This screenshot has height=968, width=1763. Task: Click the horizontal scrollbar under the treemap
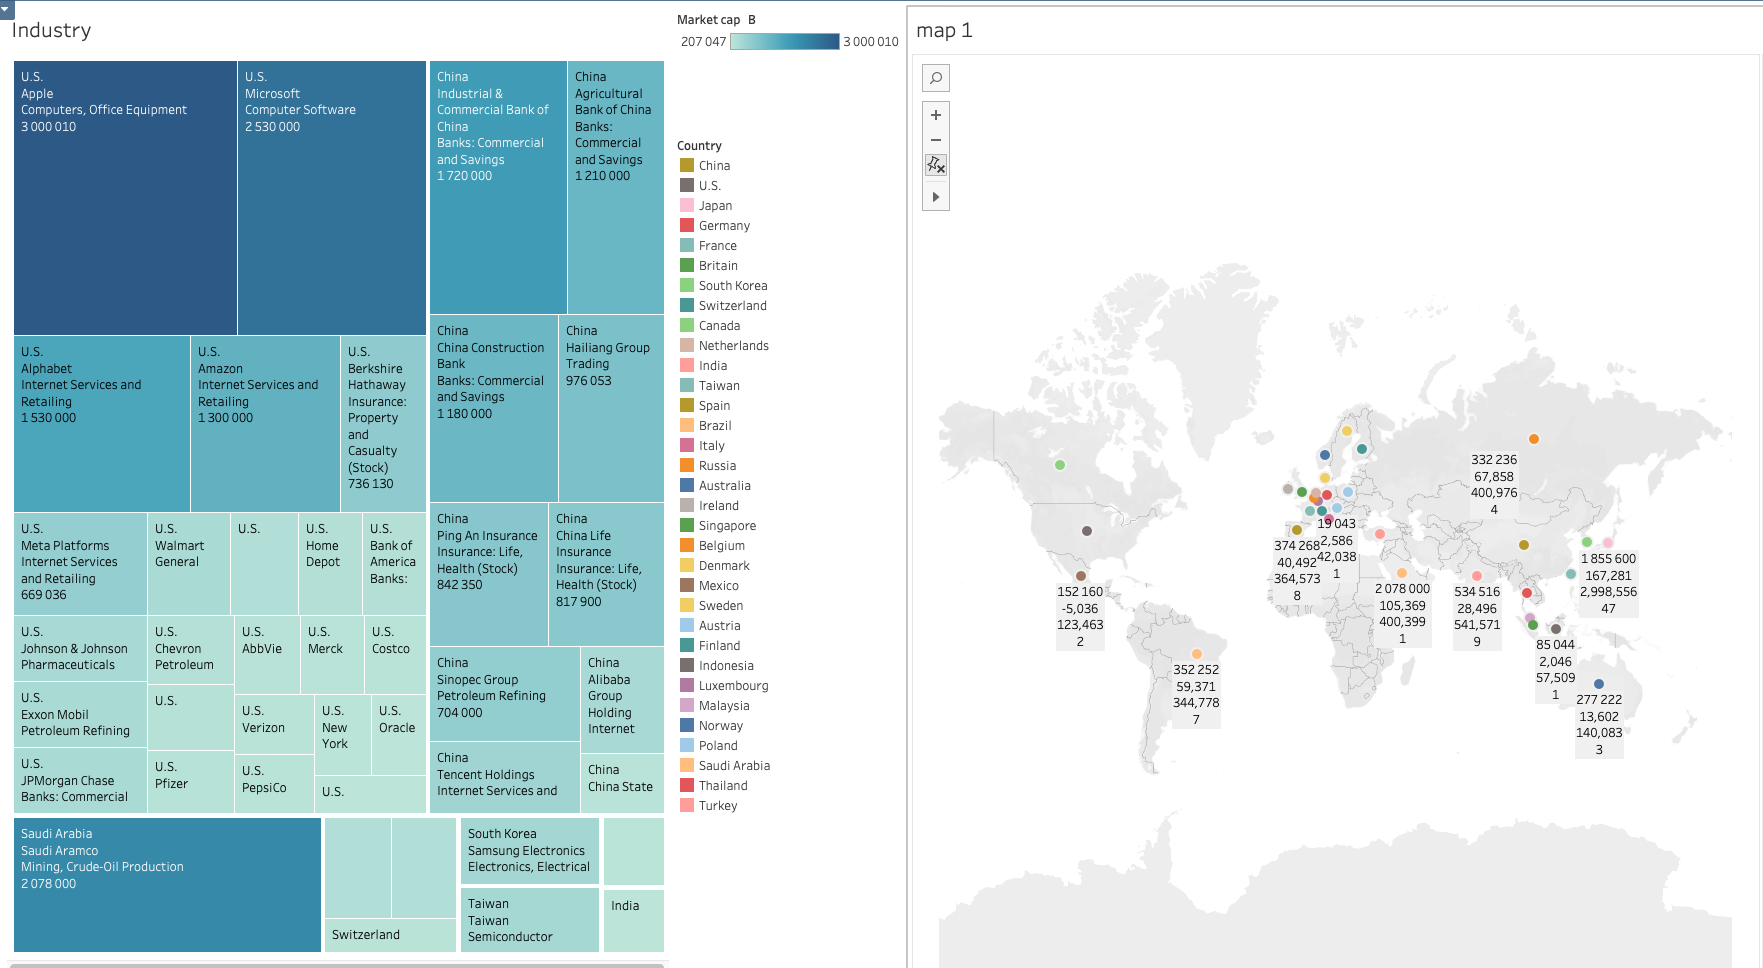(338, 965)
